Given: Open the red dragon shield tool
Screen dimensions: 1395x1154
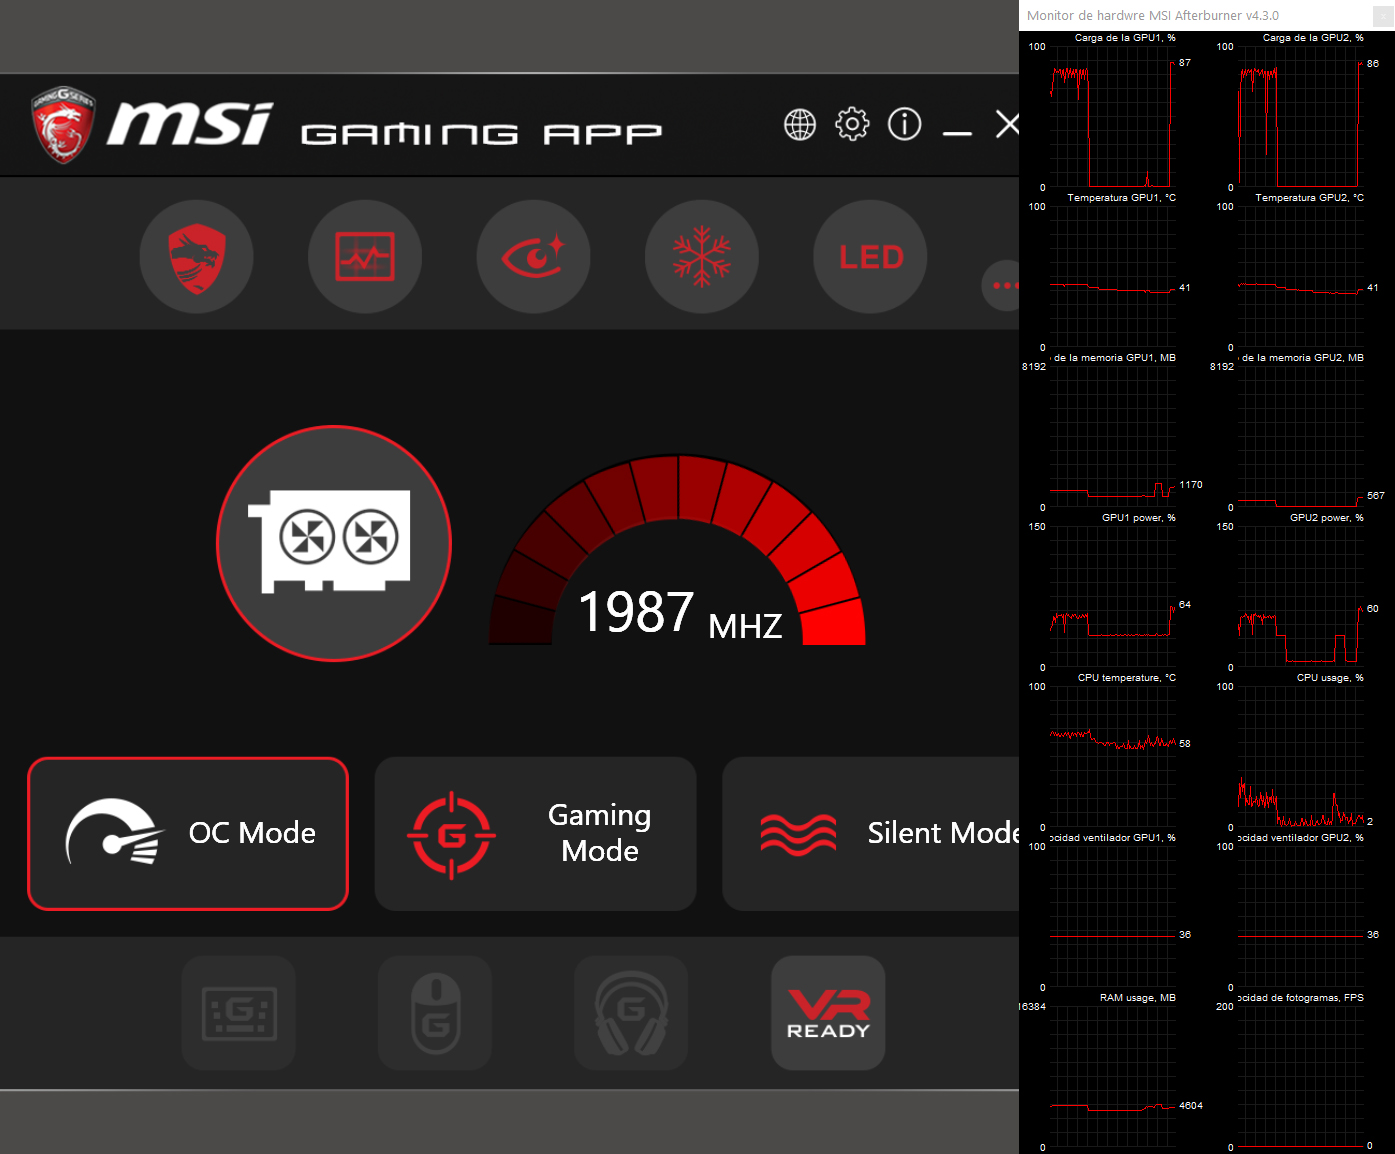Looking at the screenshot, I should [197, 257].
